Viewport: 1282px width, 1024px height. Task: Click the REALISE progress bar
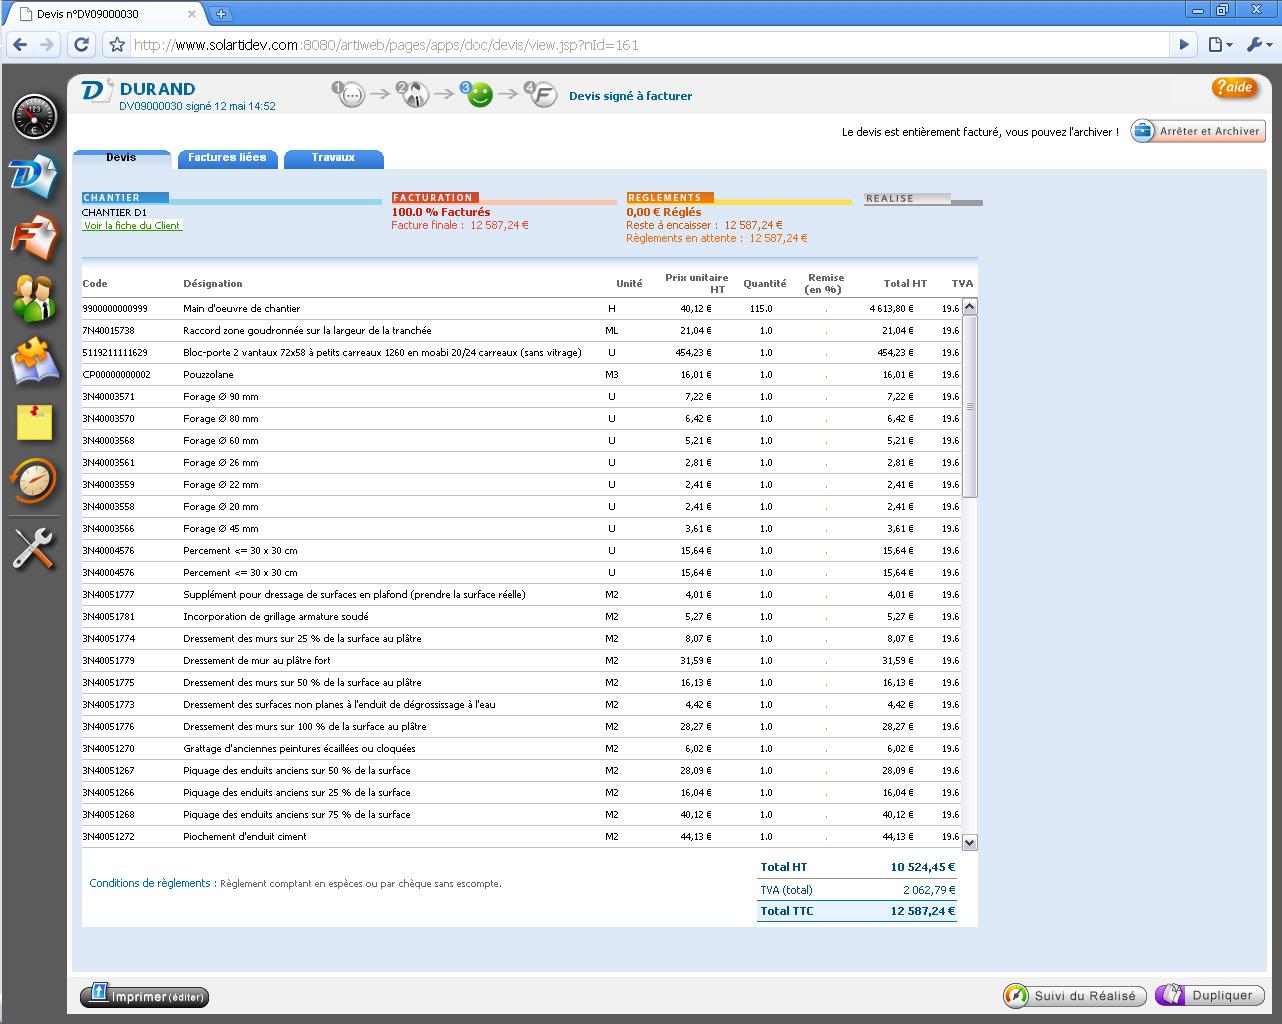(923, 199)
